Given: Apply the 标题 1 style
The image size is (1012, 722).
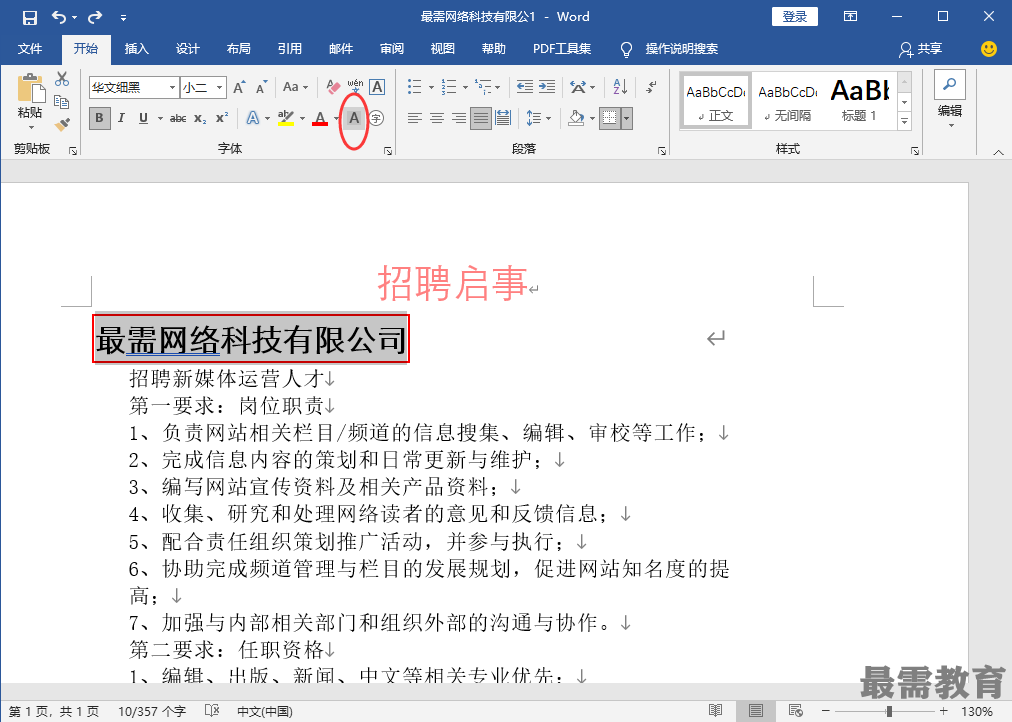Looking at the screenshot, I should 860,100.
